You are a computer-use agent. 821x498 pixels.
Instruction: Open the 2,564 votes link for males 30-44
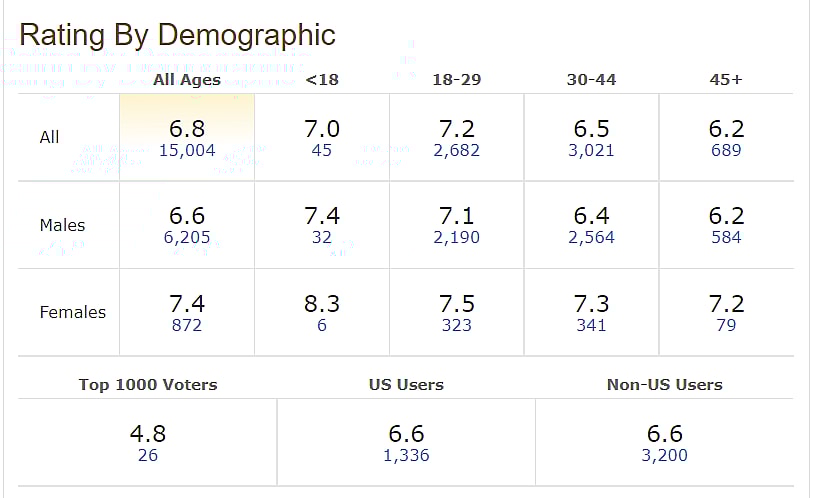(x=591, y=238)
